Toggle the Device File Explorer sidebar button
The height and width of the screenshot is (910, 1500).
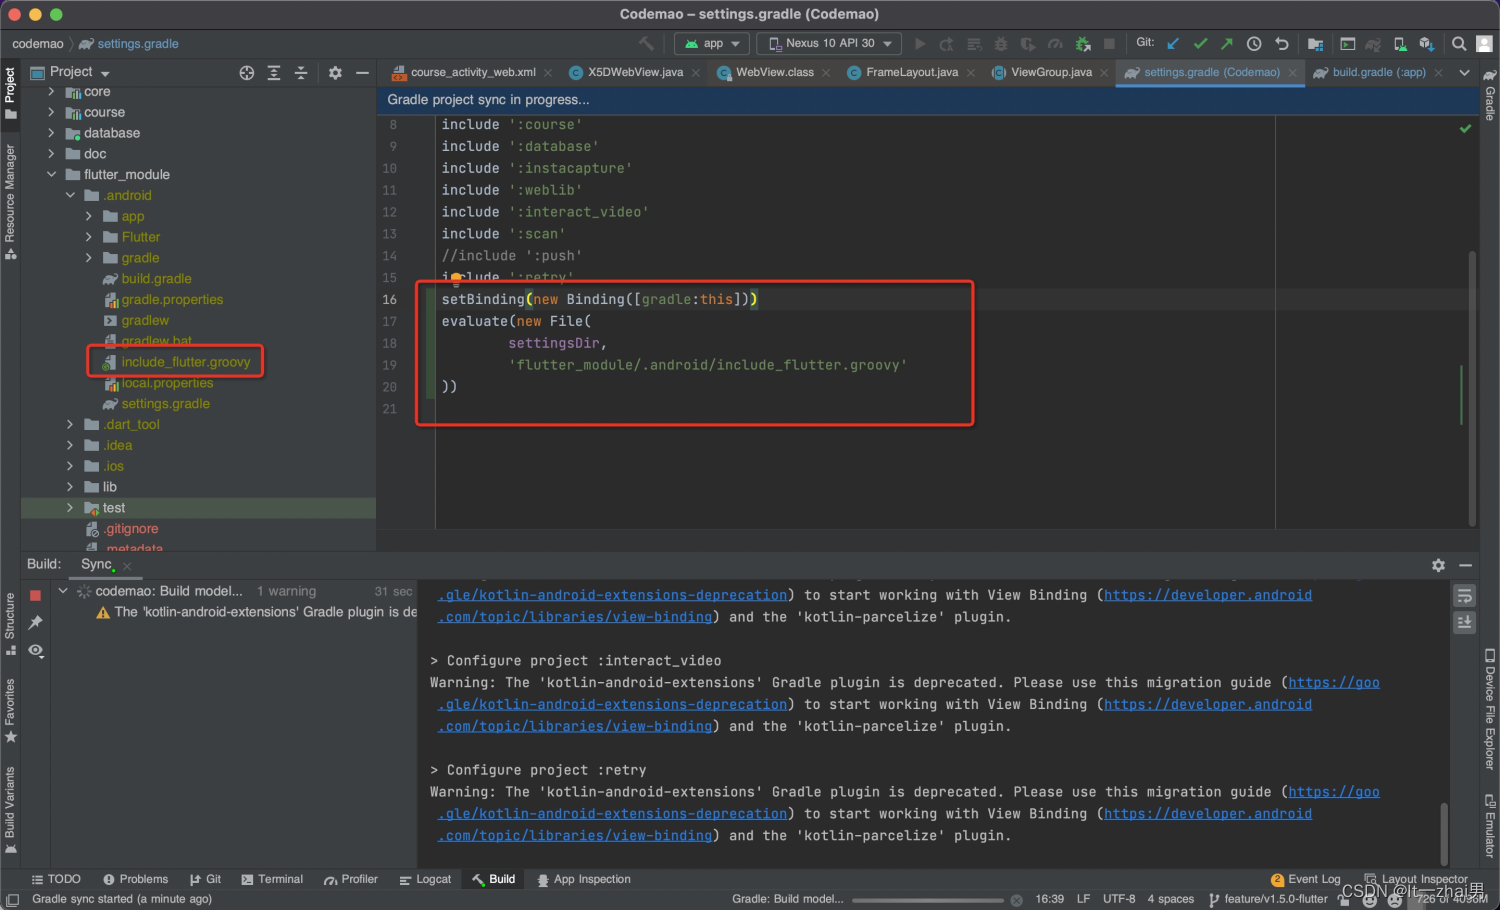click(1489, 709)
